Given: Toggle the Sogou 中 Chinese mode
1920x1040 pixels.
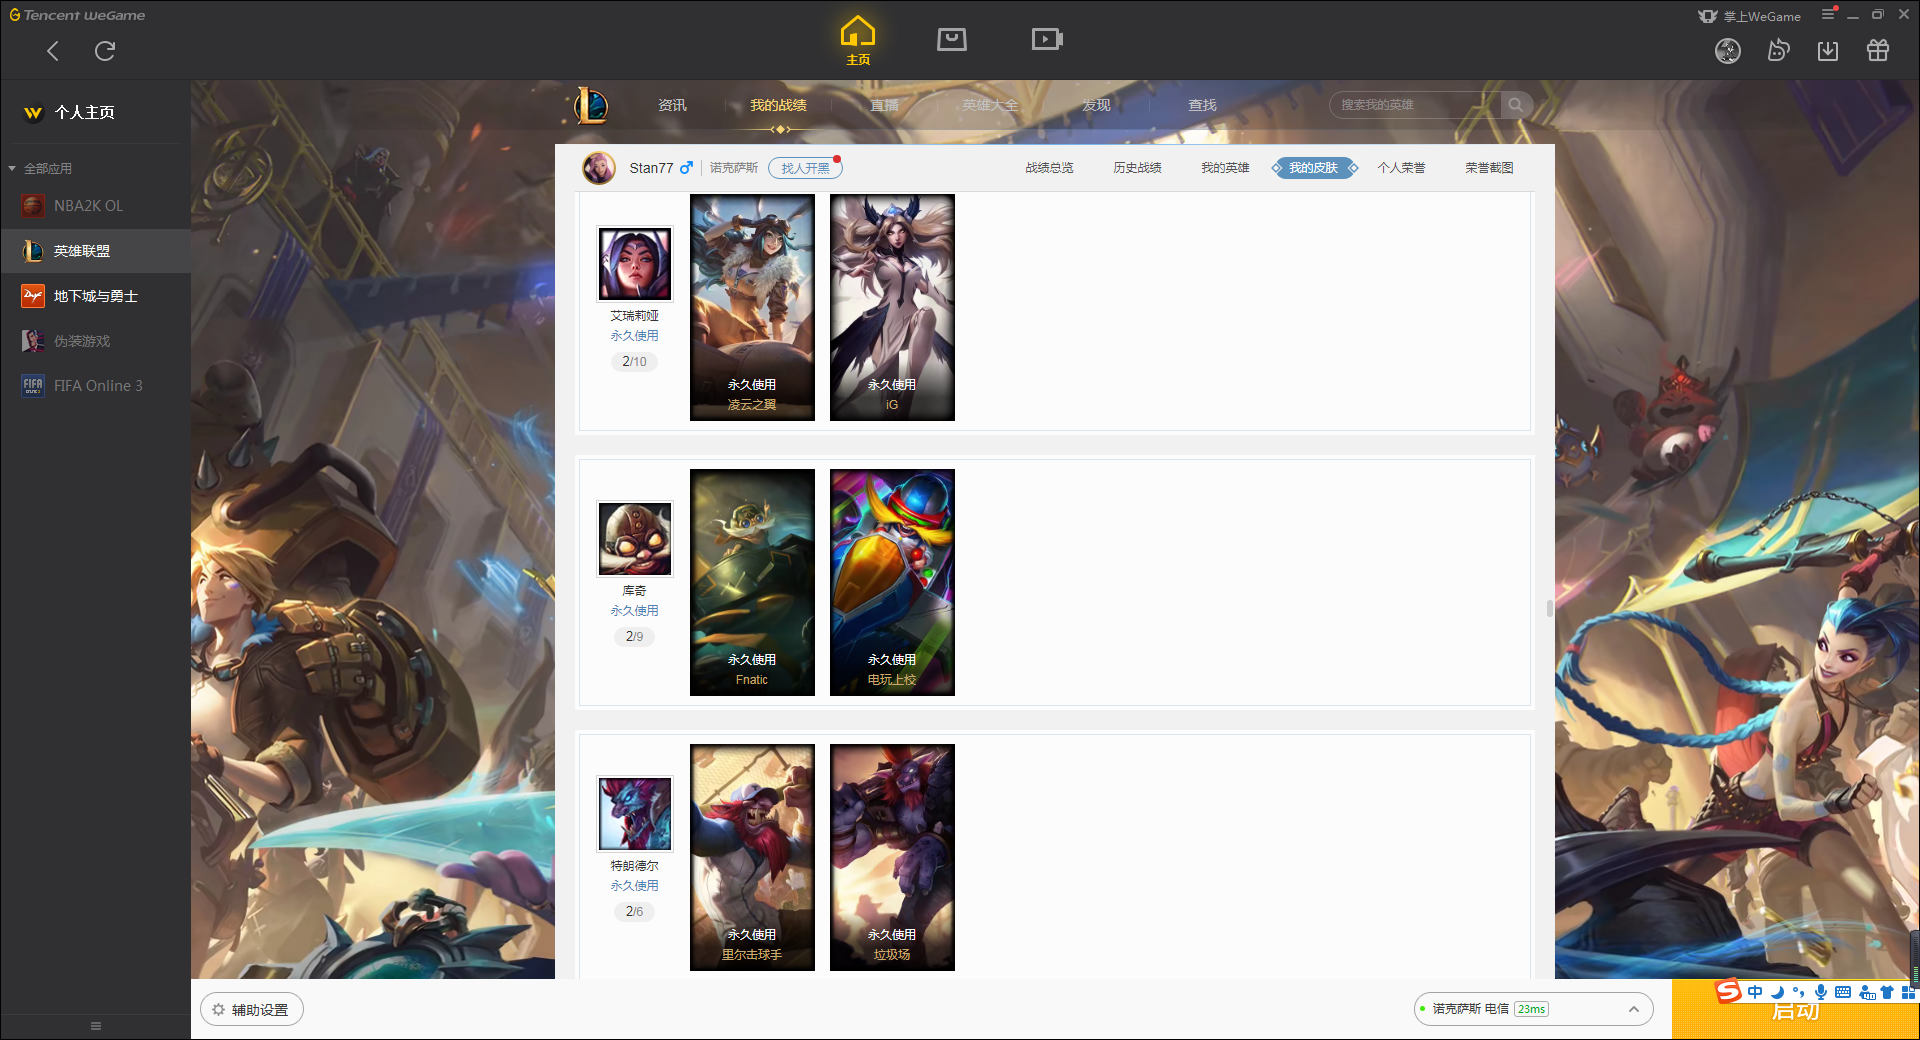Looking at the screenshot, I should pos(1755,992).
